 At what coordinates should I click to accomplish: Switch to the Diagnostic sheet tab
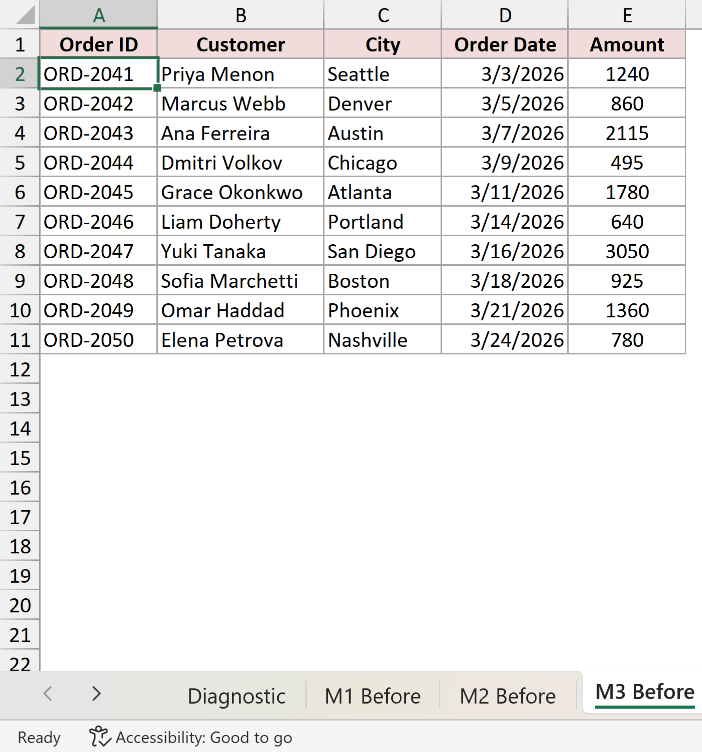pyautogui.click(x=236, y=696)
